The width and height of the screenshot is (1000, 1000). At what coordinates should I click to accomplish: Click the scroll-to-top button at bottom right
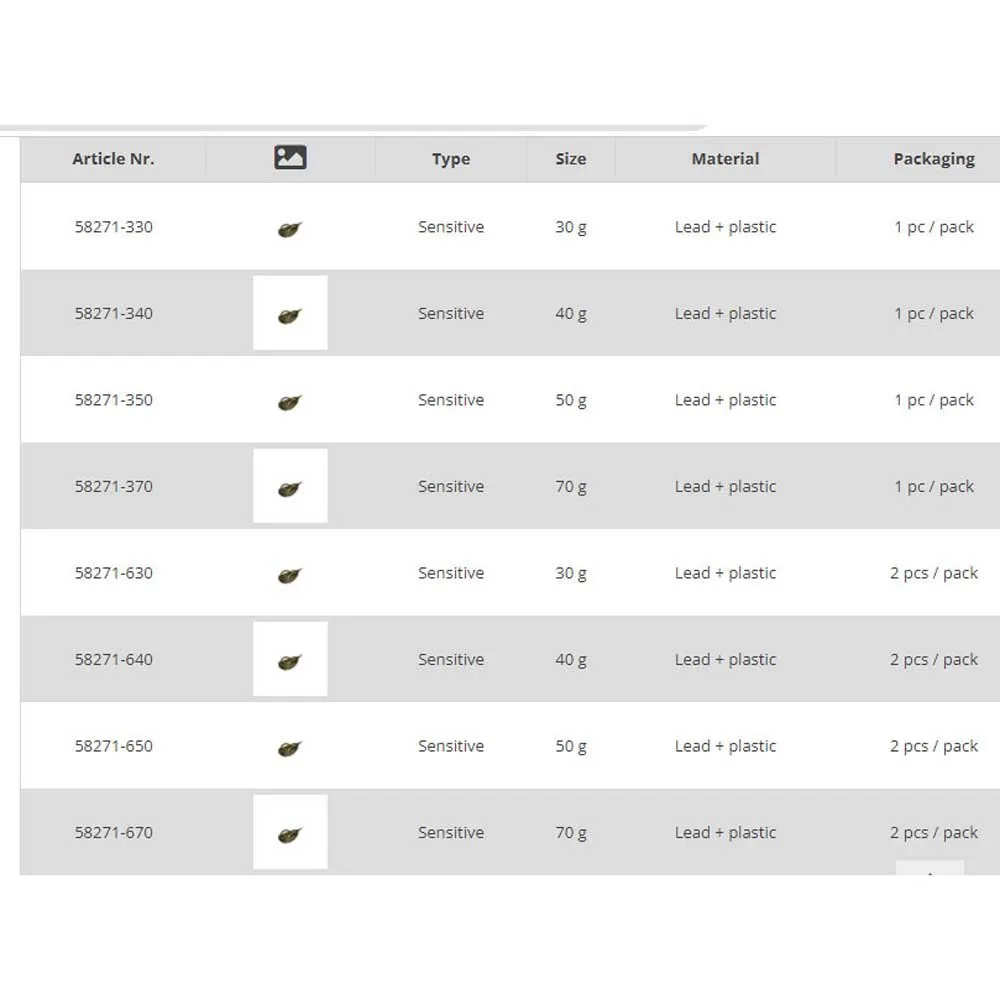pos(930,869)
